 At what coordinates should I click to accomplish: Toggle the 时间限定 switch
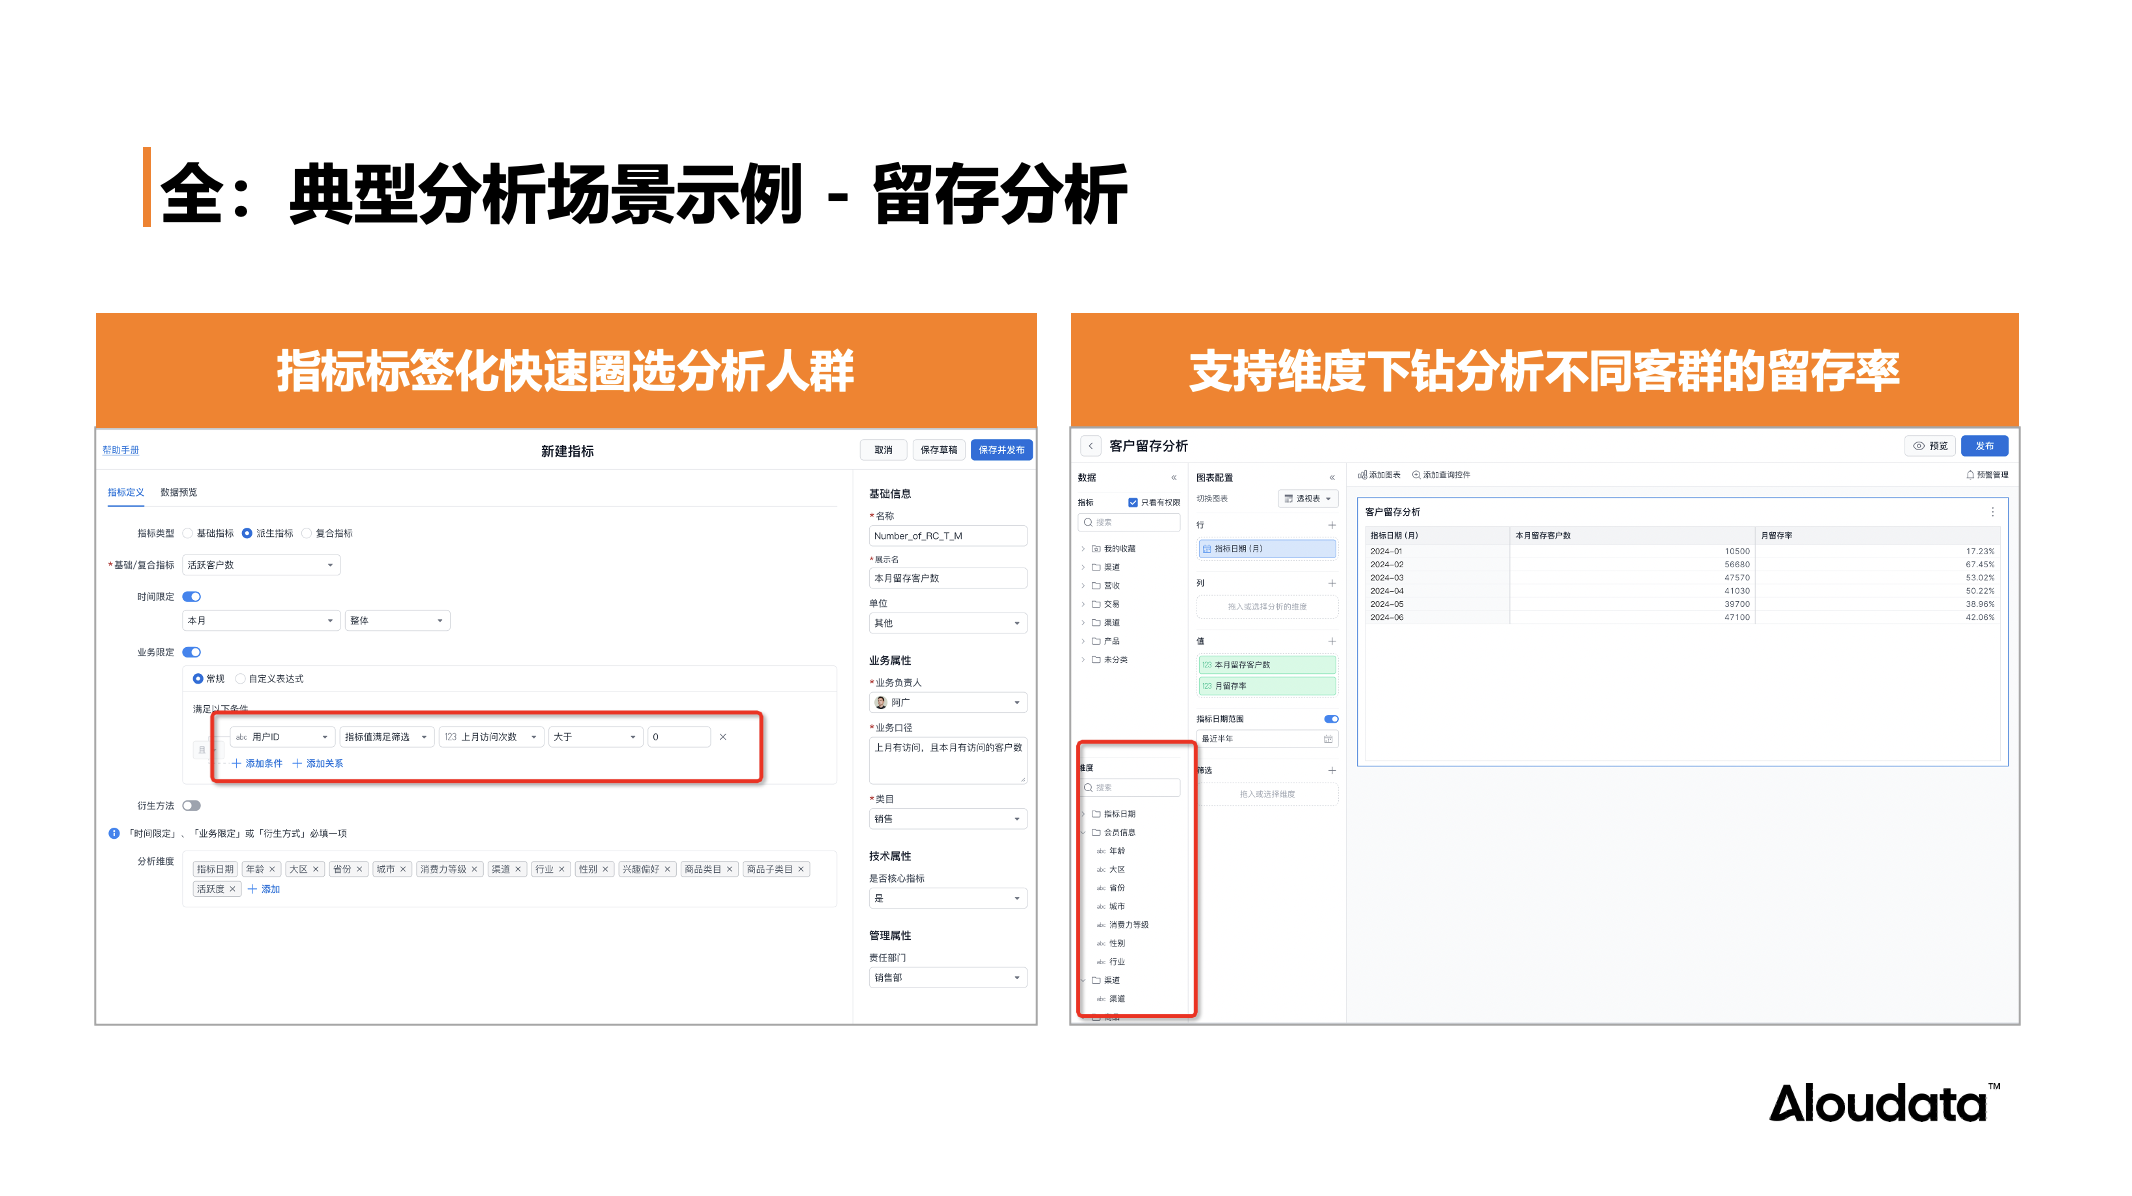point(192,597)
